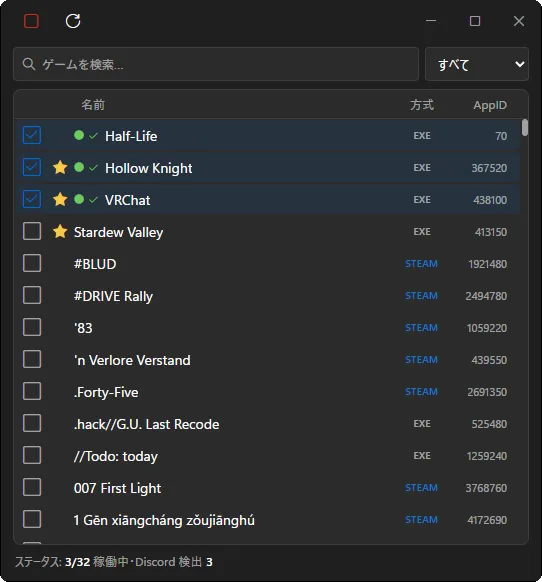Viewport: 542px width, 582px height.
Task: Minimize the application window
Action: point(431,21)
